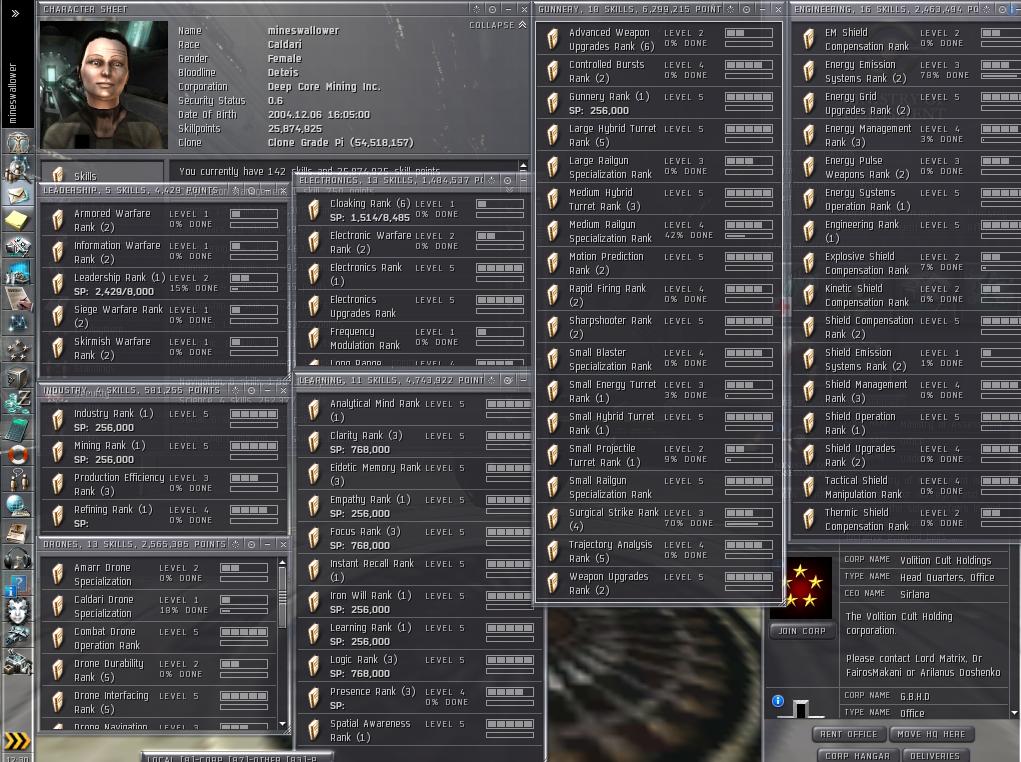Open People and Places magnifier icon
The width and height of the screenshot is (1021, 762).
pos(18,169)
